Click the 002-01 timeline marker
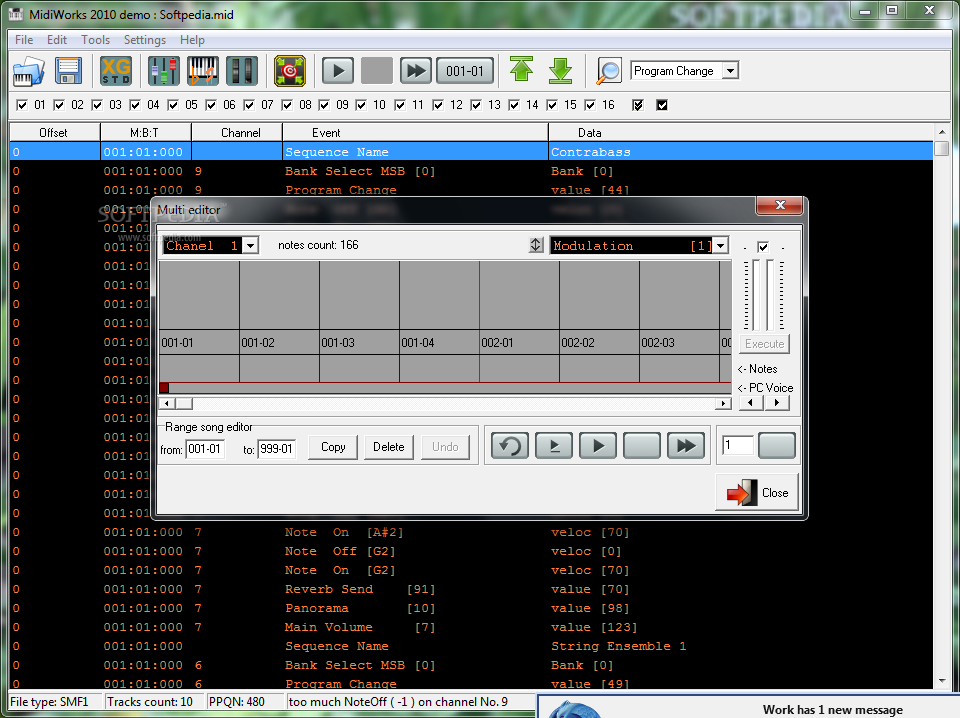Screen dimensions: 960x718 (x=497, y=343)
